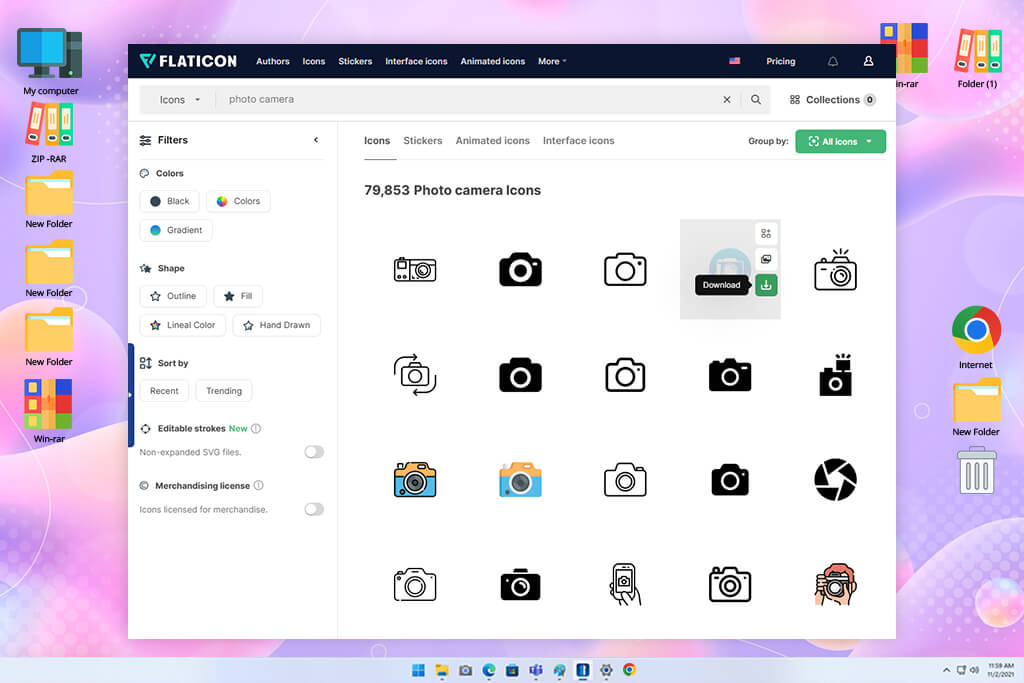Select the camera rotate arrows icon
The width and height of the screenshot is (1024, 683).
click(415, 375)
